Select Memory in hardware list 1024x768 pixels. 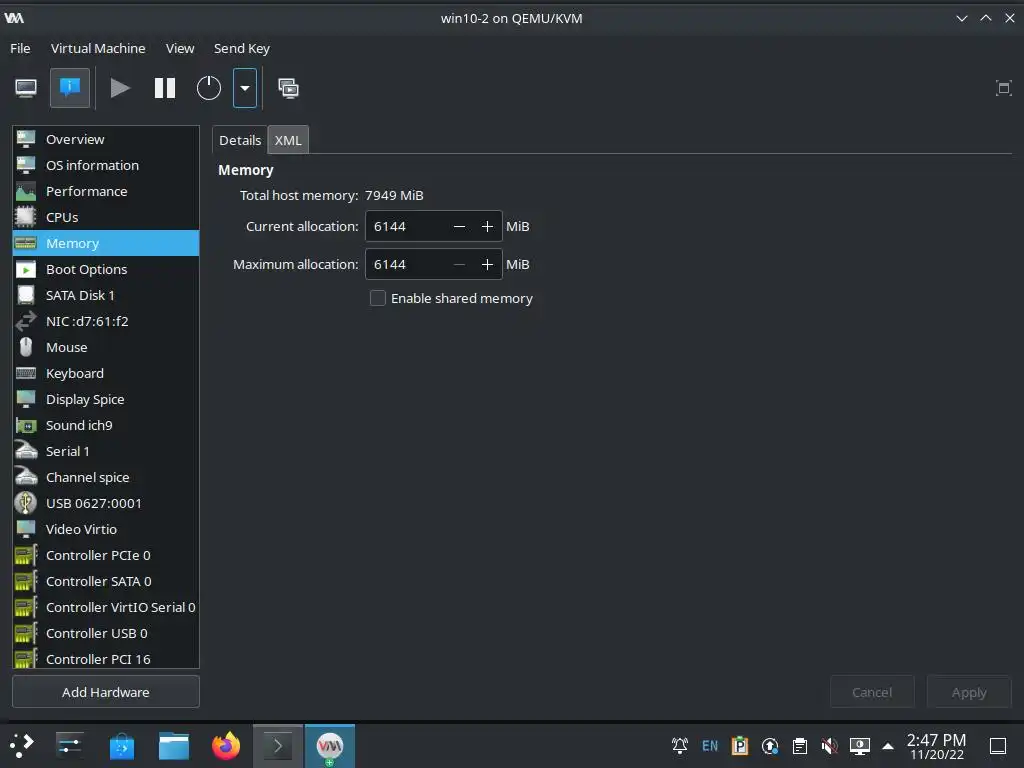[106, 243]
